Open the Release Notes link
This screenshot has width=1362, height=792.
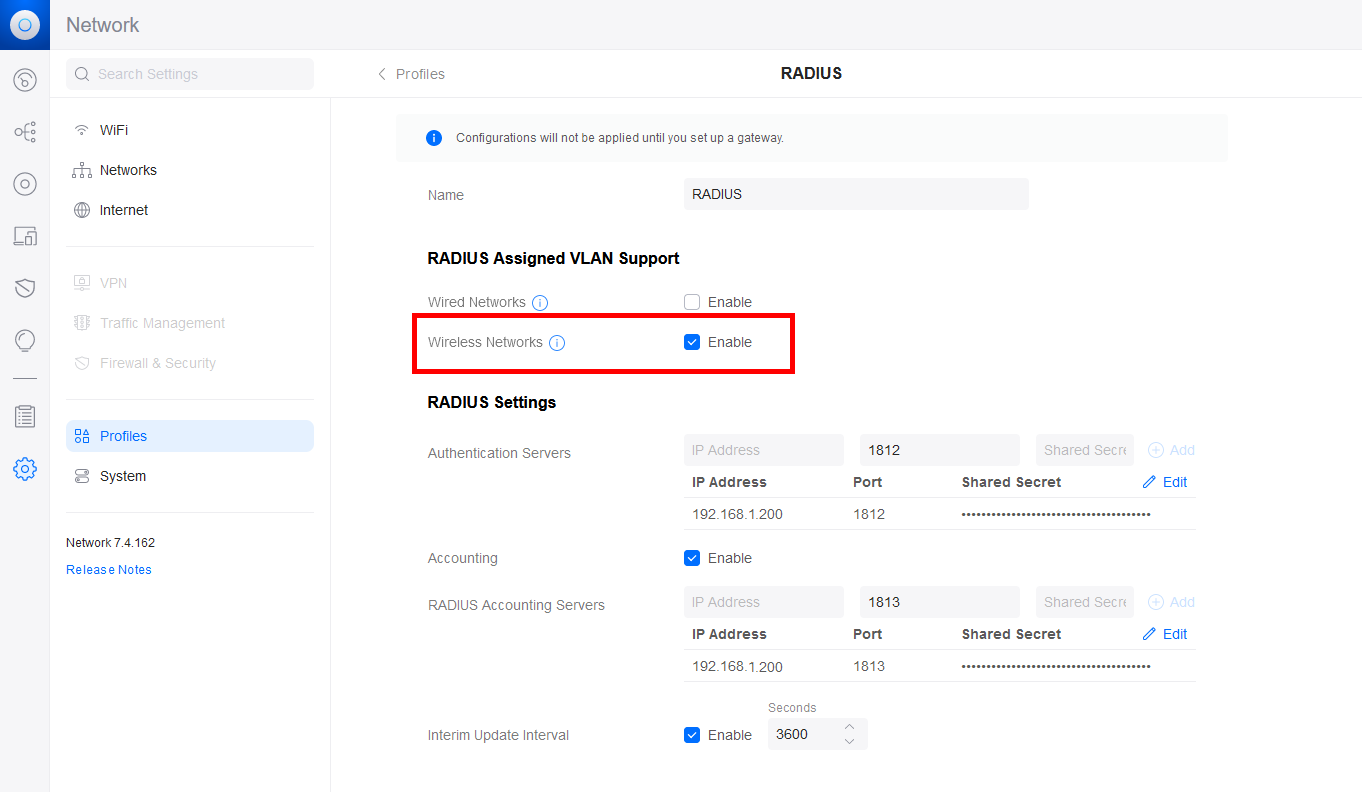pos(108,569)
